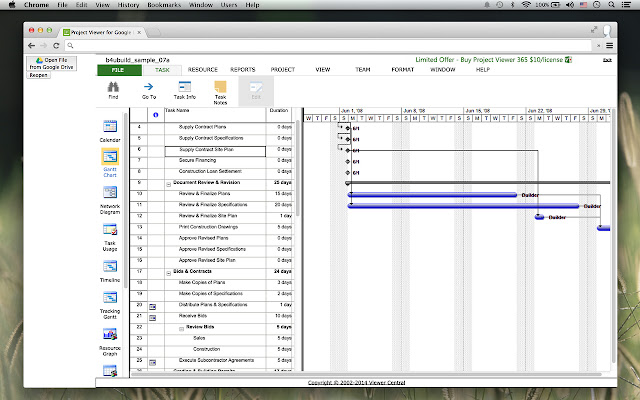Open the HELP ribbon tab
640x400 pixels.
[482, 70]
